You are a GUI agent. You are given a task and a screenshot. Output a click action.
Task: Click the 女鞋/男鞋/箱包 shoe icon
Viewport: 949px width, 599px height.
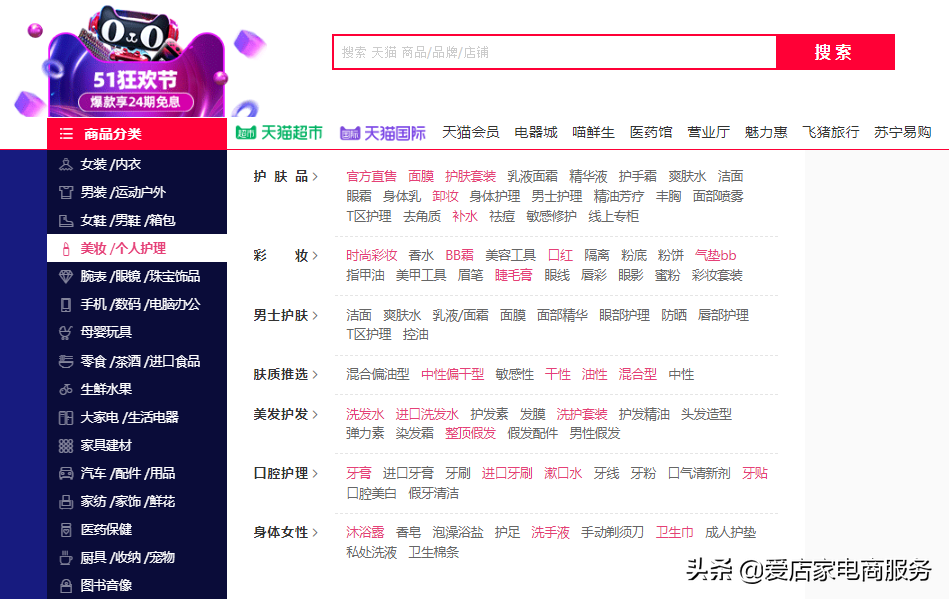click(65, 221)
